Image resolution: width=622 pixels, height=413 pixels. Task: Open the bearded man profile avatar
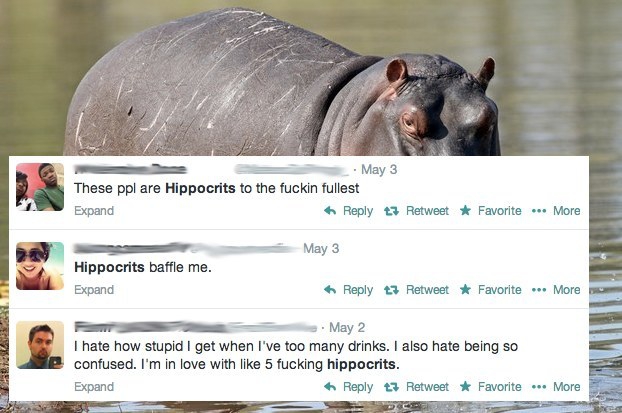[x=40, y=345]
